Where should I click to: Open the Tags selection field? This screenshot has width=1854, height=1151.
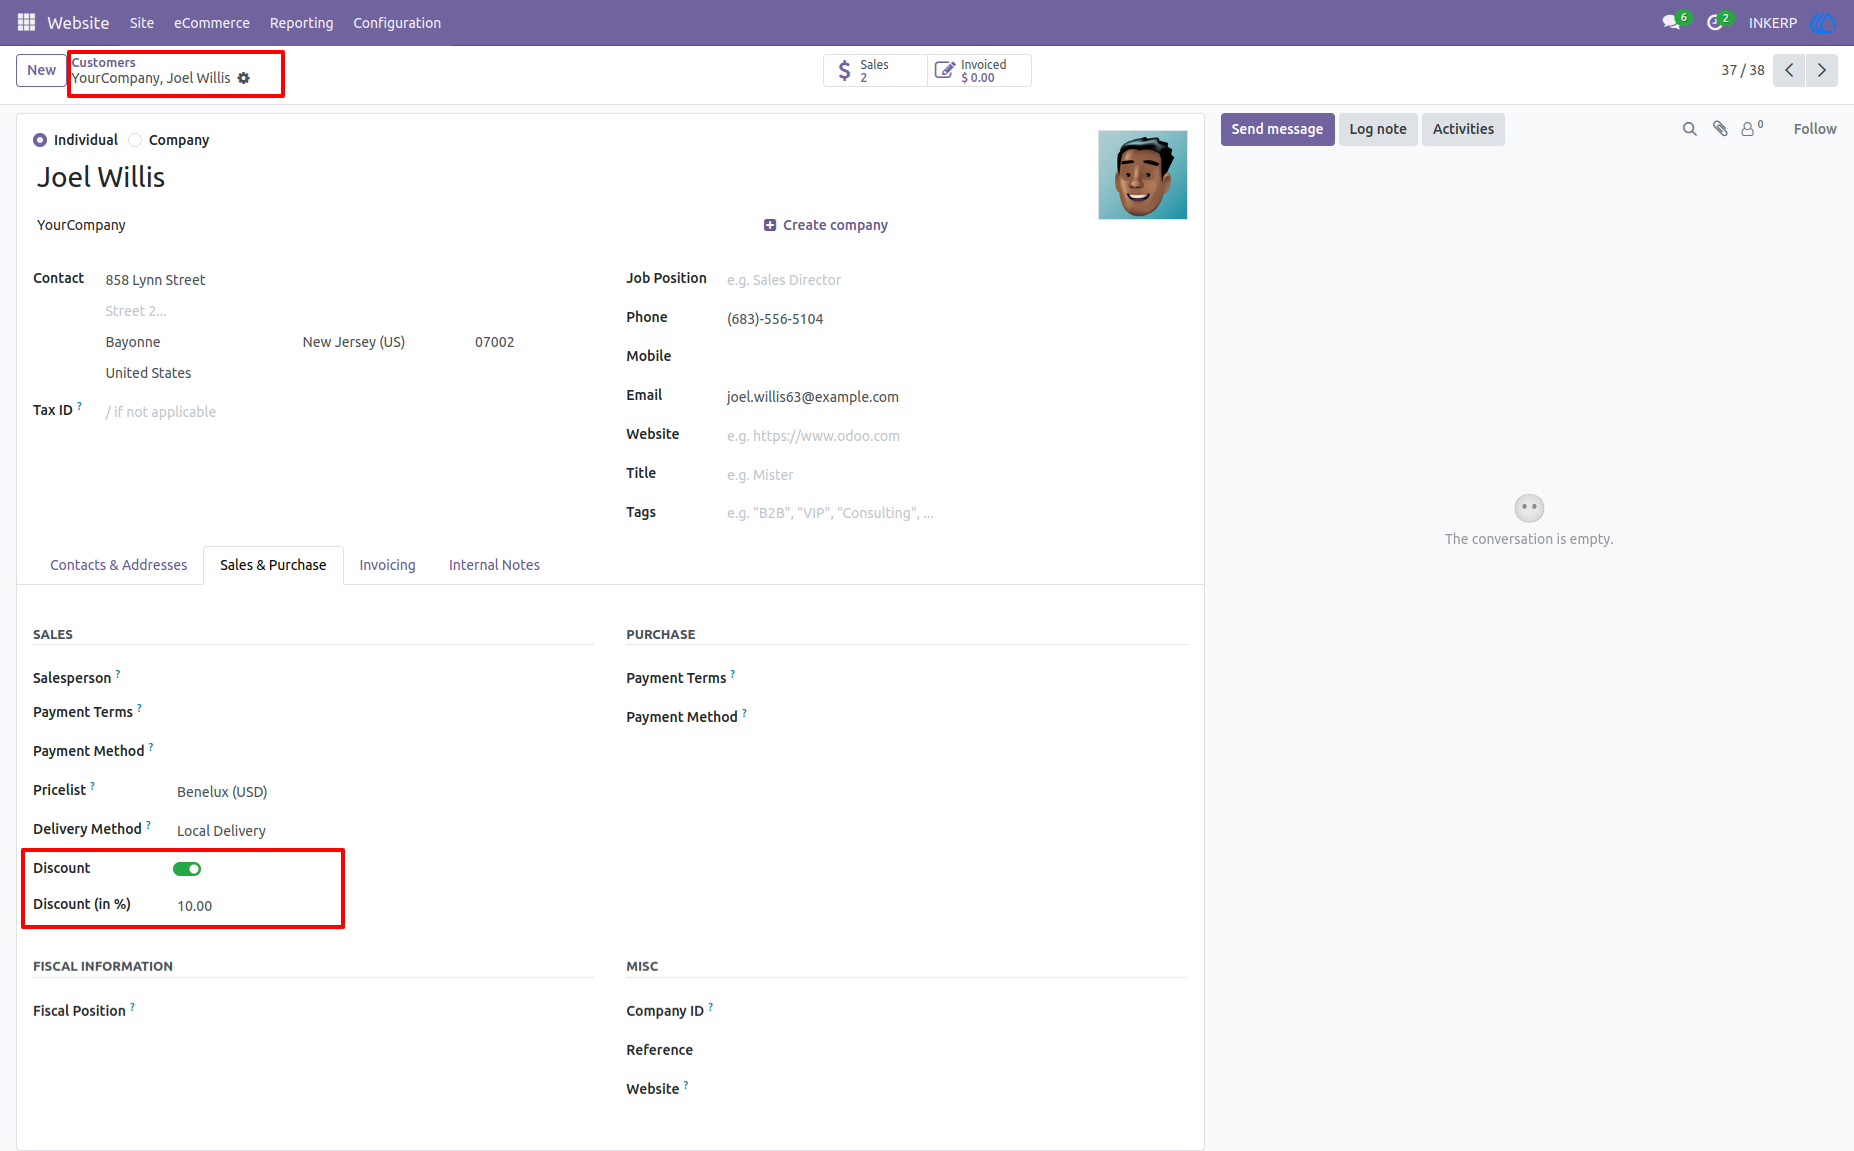point(956,513)
